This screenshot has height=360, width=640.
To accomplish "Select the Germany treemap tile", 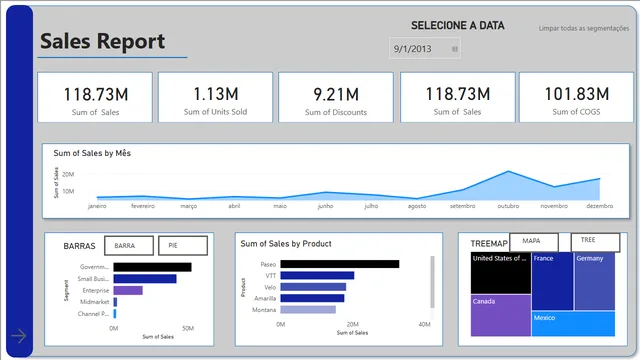I will click(x=595, y=281).
